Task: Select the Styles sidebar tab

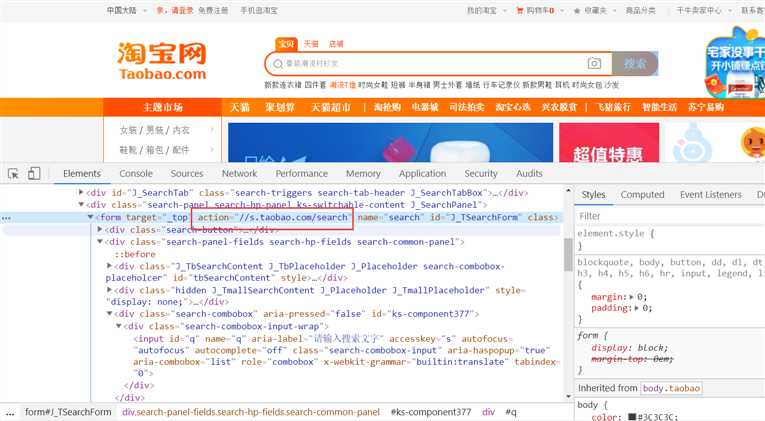Action: [593, 195]
